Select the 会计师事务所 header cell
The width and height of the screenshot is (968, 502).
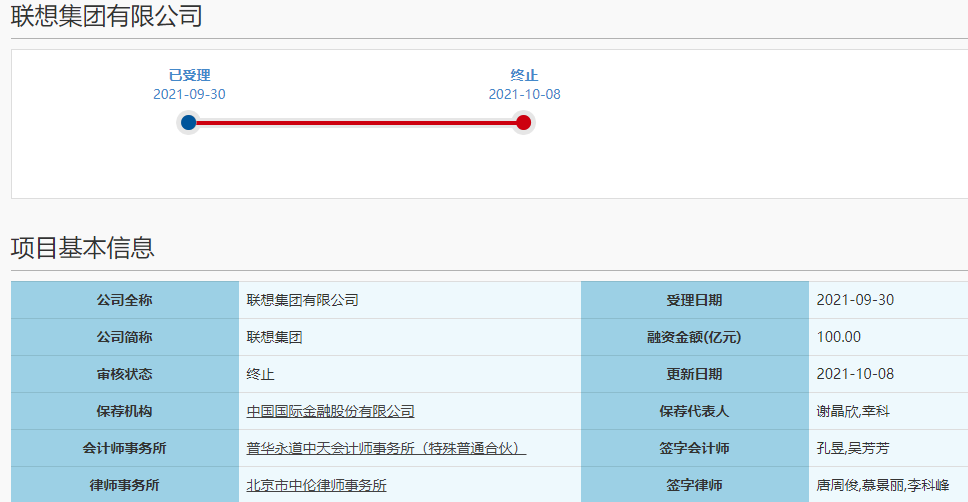coord(125,448)
